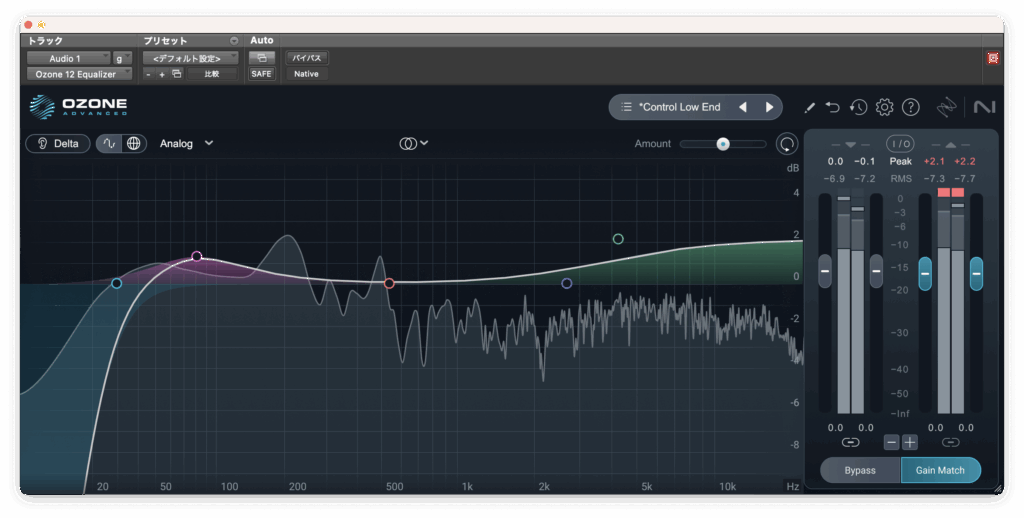Open the Audio 1 track selector
This screenshot has height=518, width=1024.
(66, 58)
